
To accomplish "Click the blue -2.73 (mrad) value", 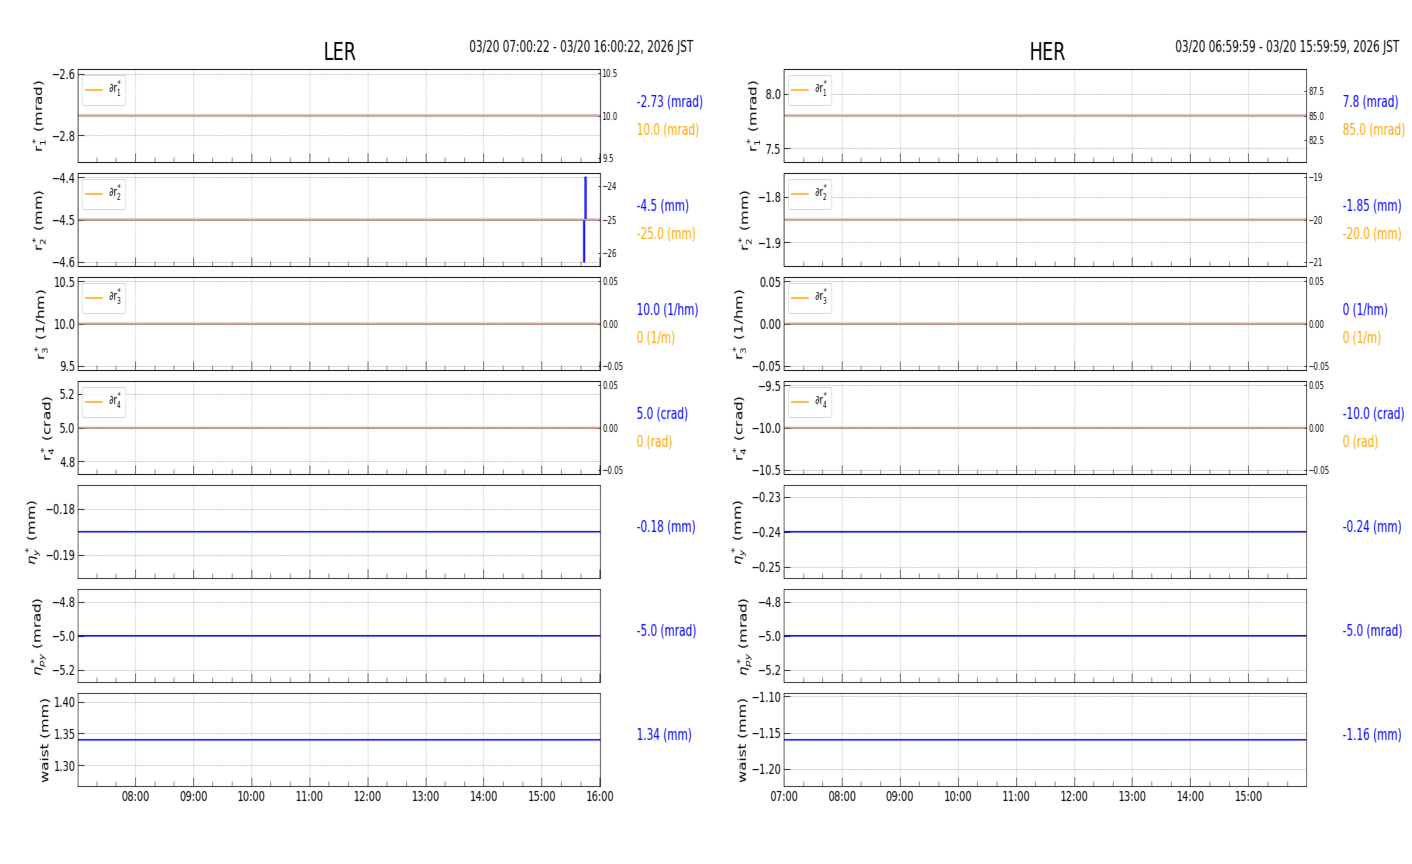I will (x=669, y=102).
